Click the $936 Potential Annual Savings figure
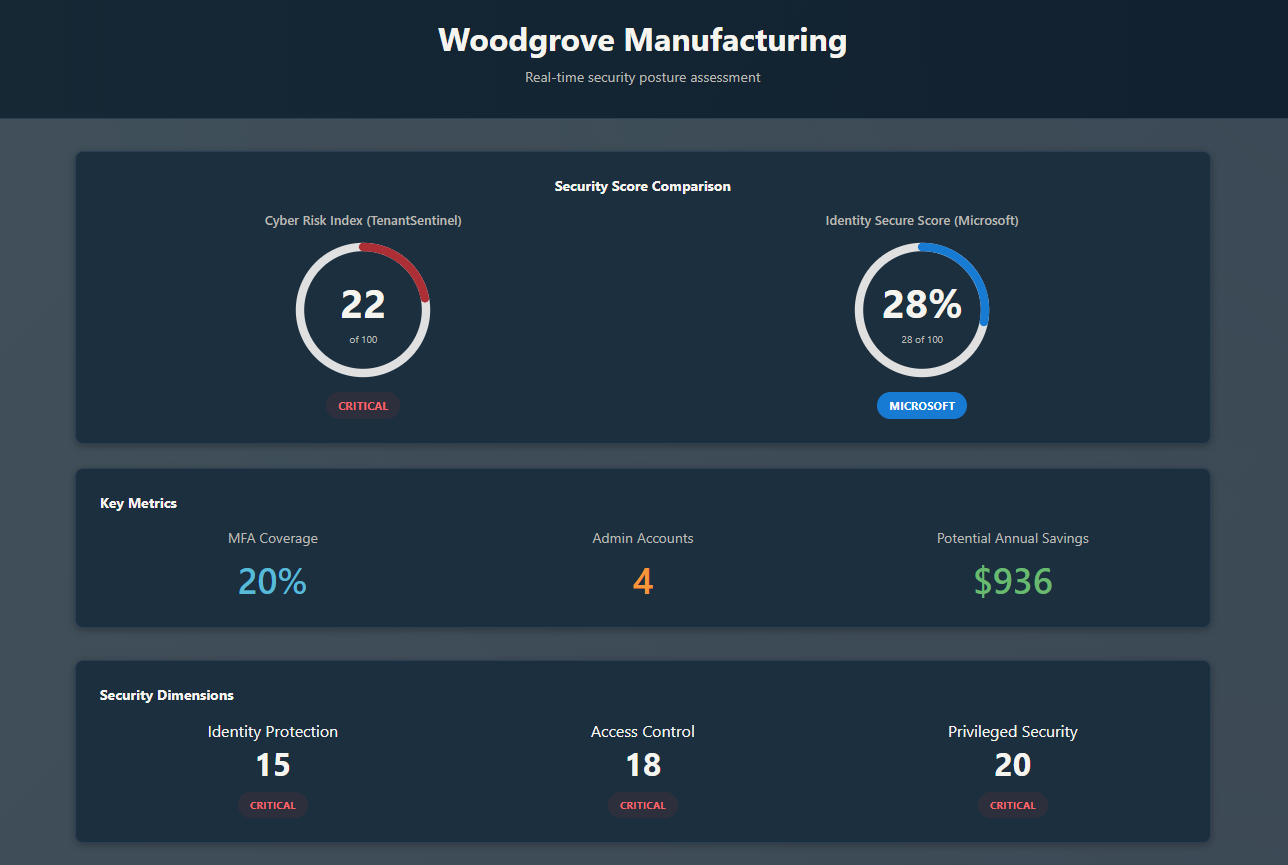The height and width of the screenshot is (865, 1288). tap(1013, 581)
